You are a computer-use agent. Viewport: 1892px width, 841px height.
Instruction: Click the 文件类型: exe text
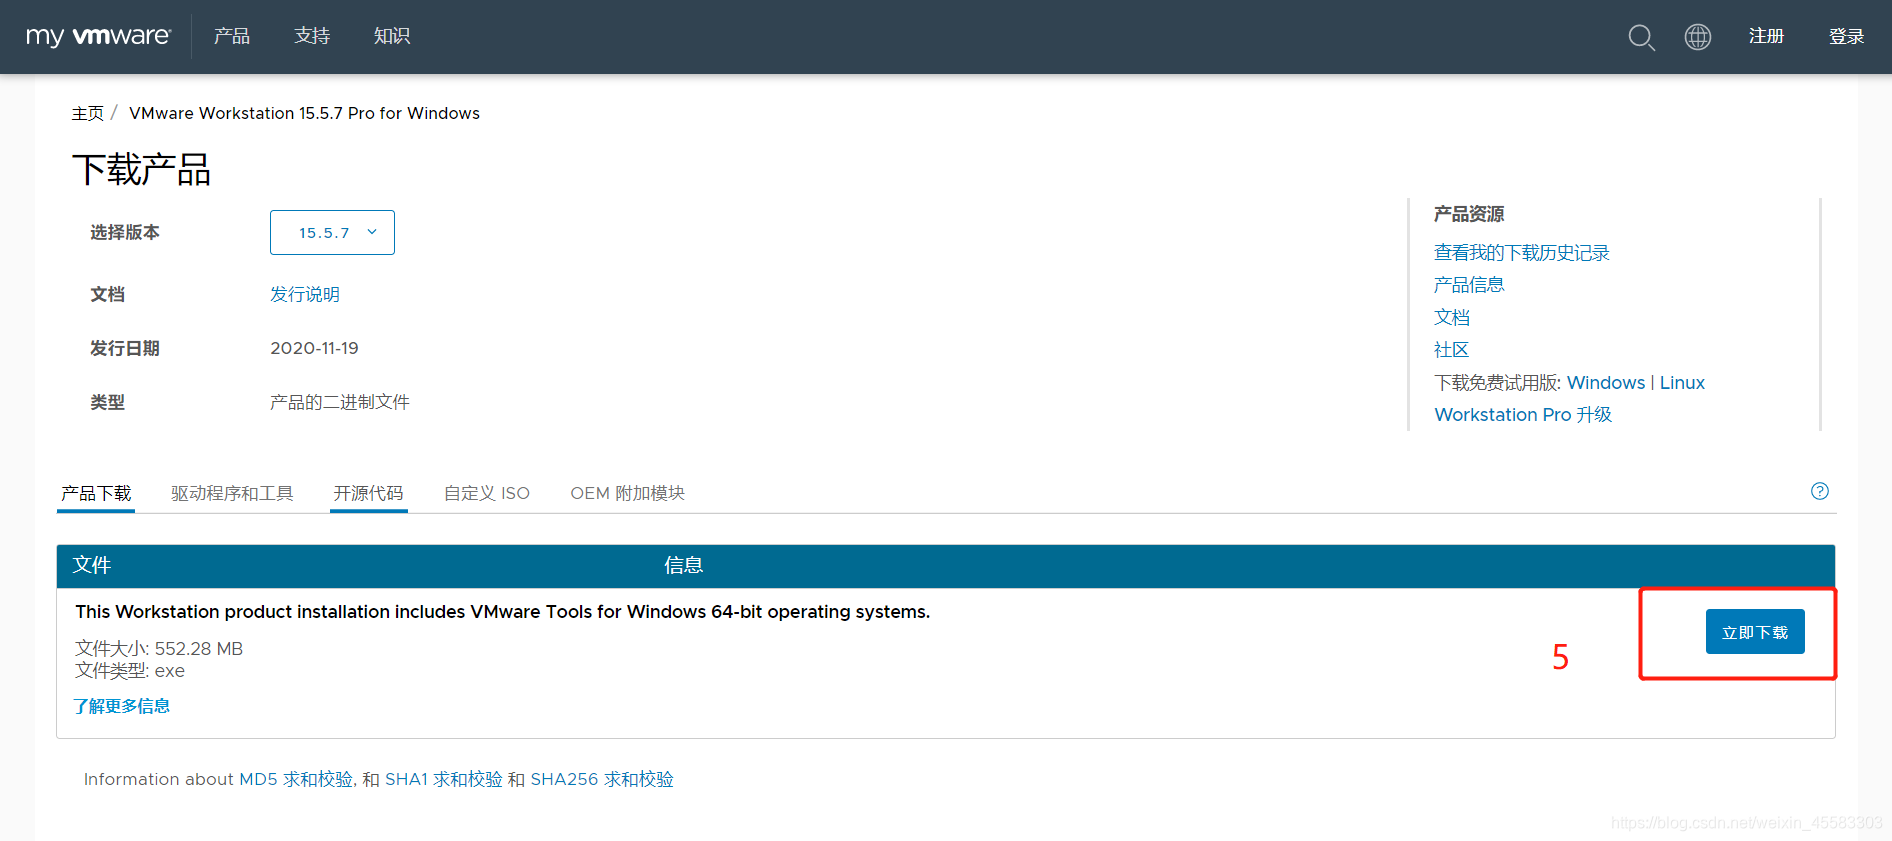click(x=130, y=670)
